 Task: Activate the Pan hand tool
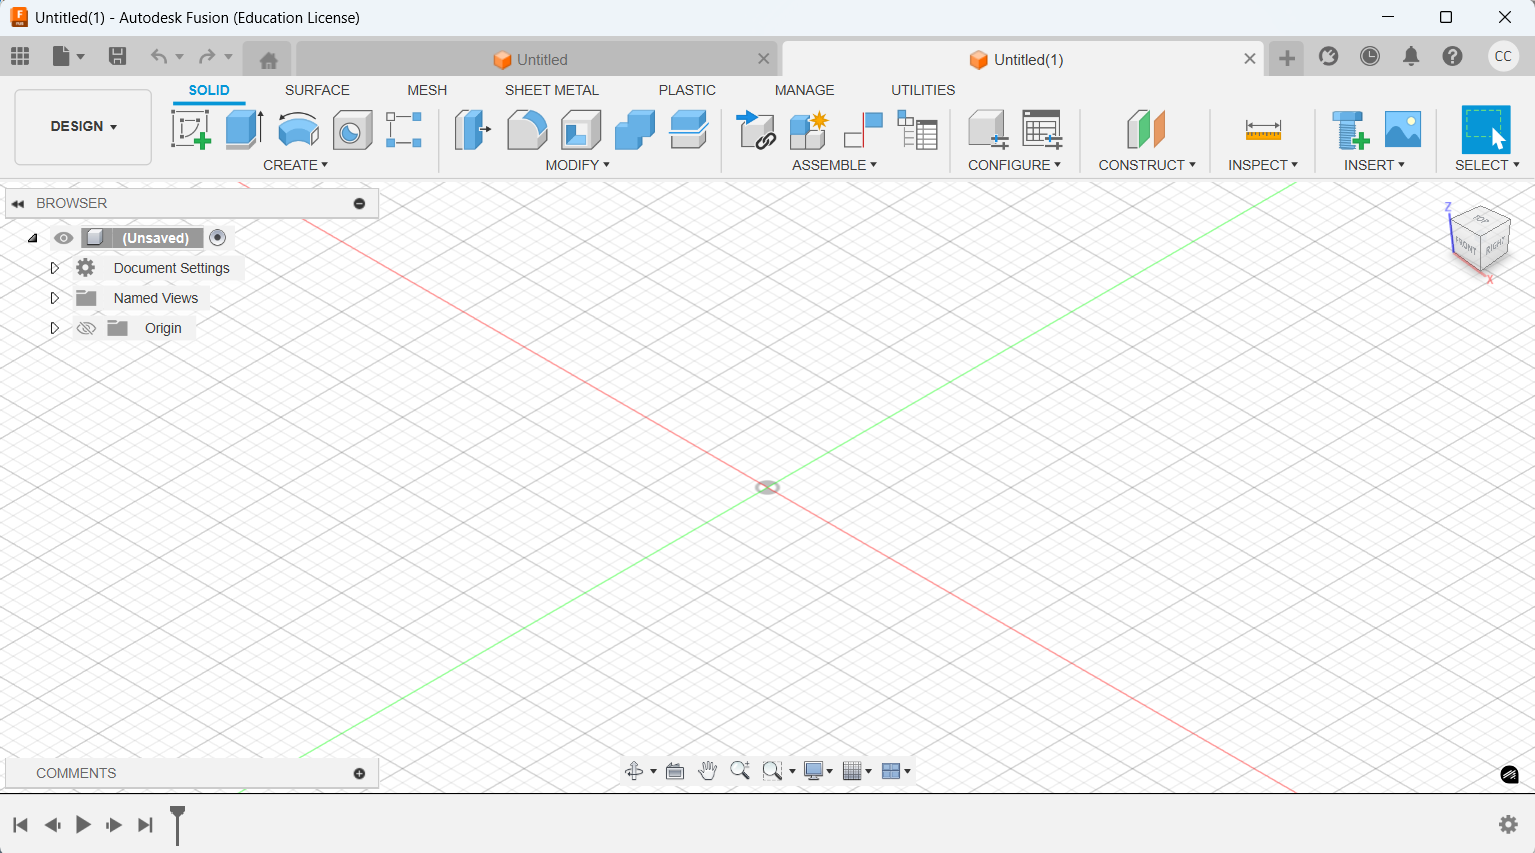[708, 771]
